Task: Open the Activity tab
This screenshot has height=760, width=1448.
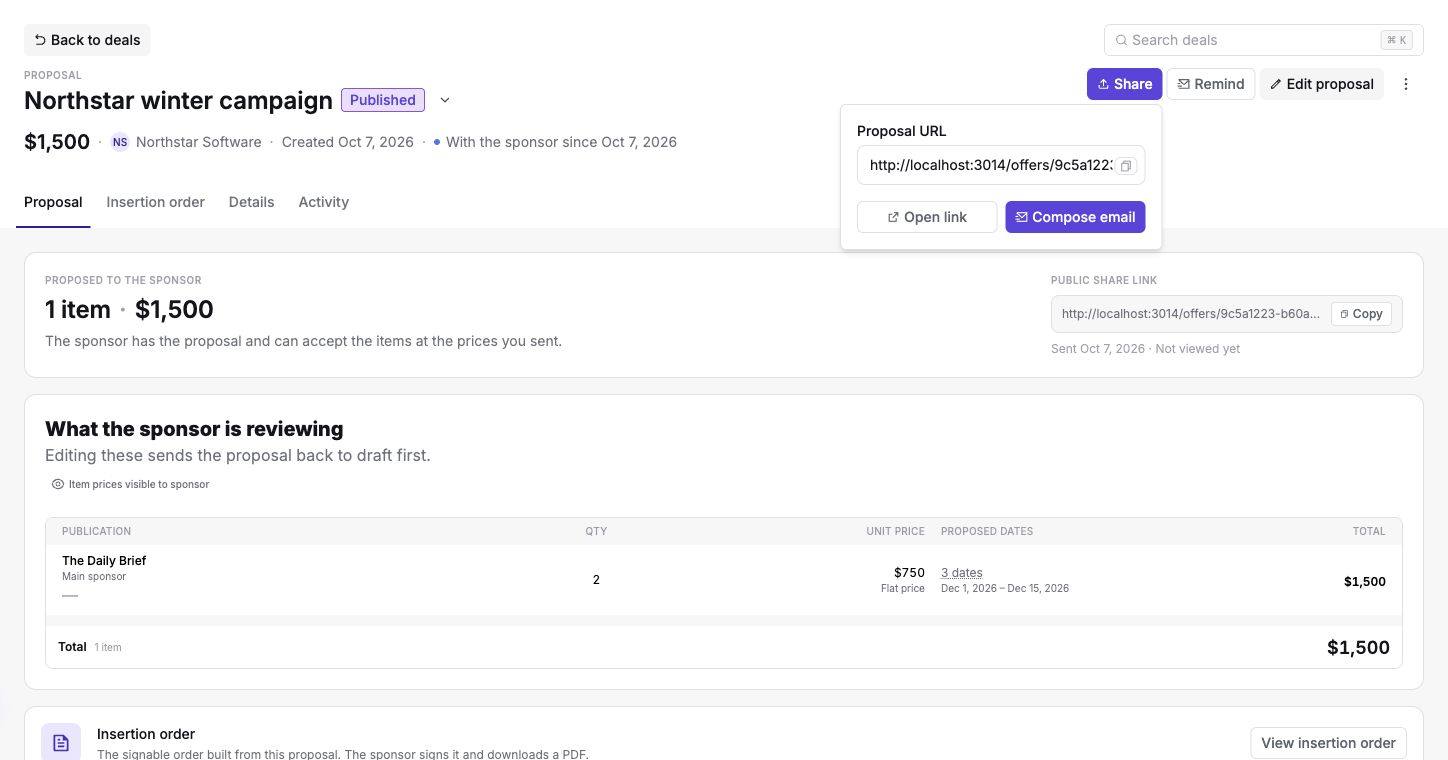Action: [324, 202]
